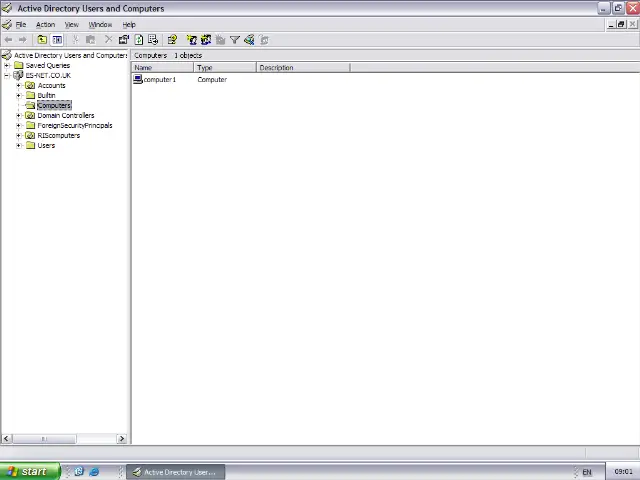This screenshot has height=480, width=640.
Task: Click the tree pane's left scroll arrow
Action: click(6, 439)
